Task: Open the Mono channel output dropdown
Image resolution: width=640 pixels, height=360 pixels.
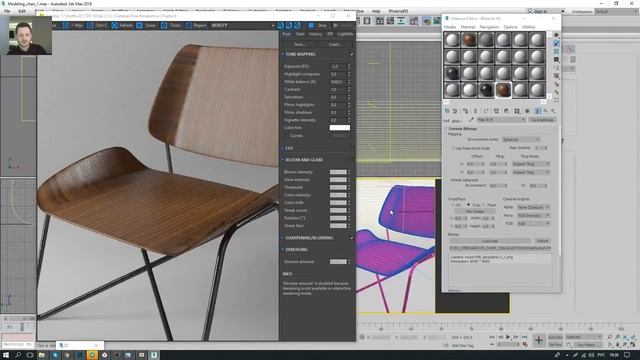Action: [x=533, y=215]
